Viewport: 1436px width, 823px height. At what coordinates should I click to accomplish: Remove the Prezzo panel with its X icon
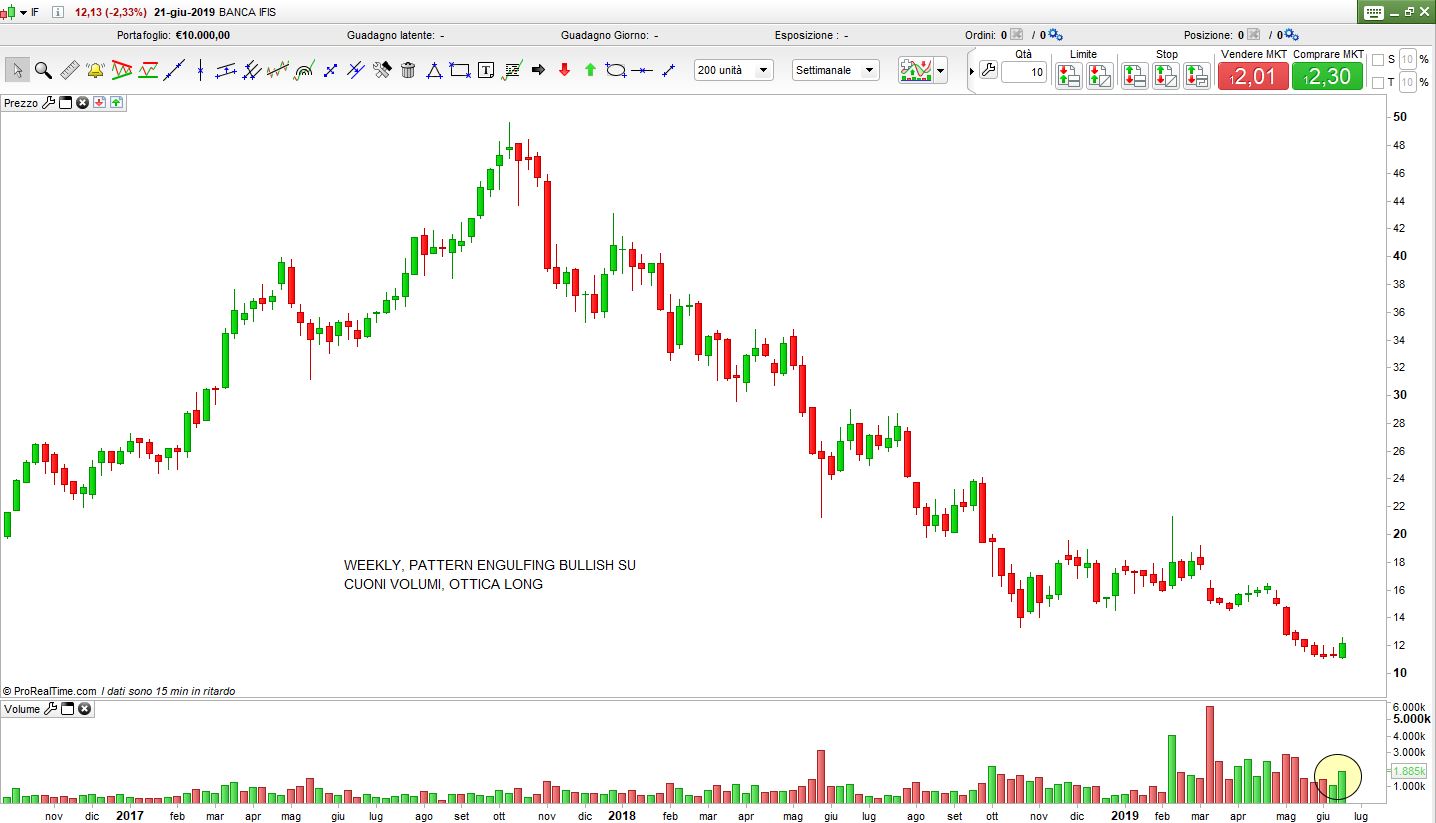pos(83,103)
